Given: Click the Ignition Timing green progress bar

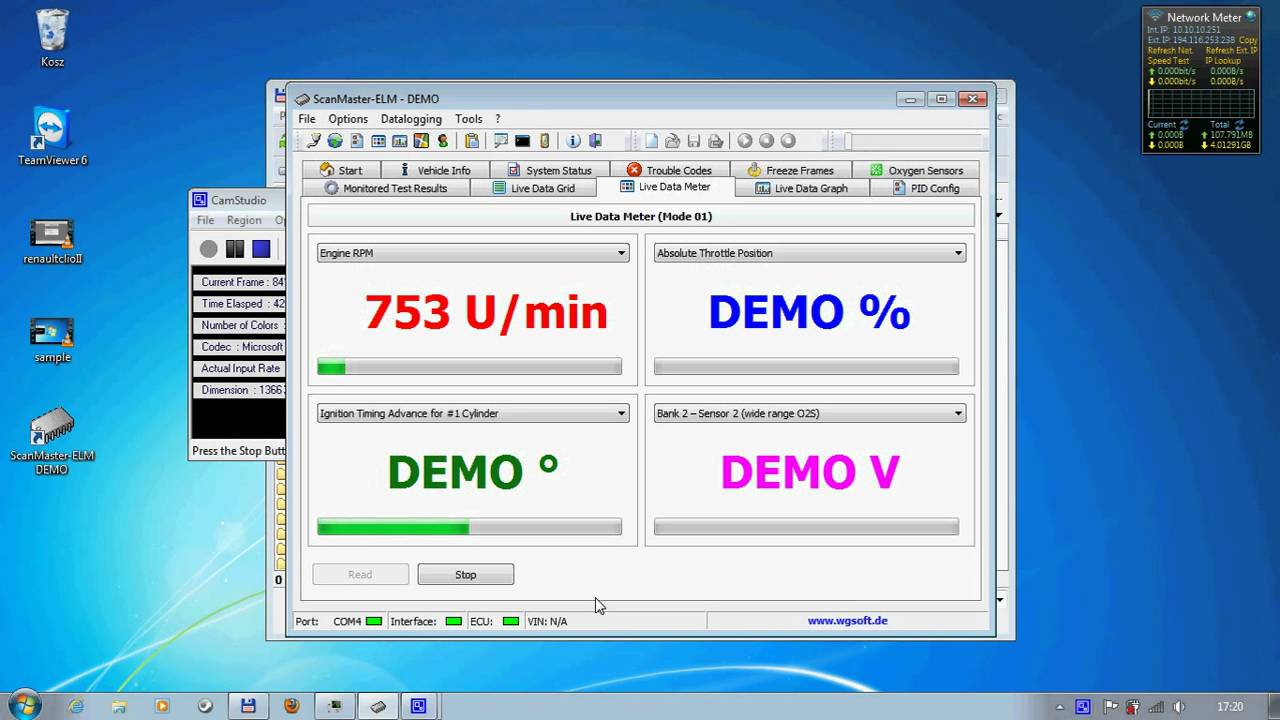Looking at the screenshot, I should click(x=469, y=527).
